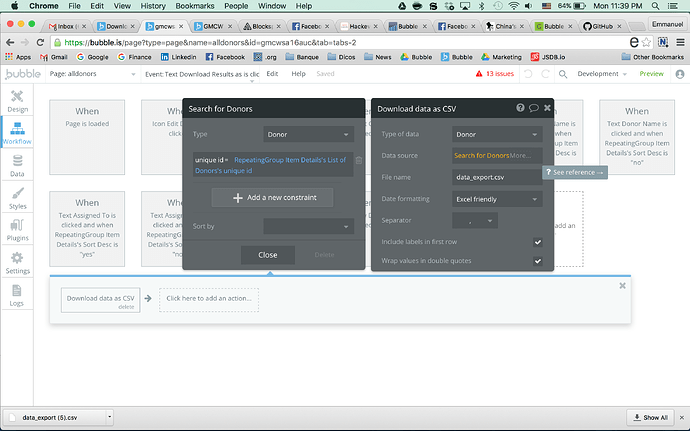
Task: Click delete under Download data as CSV action
Action: (x=126, y=307)
